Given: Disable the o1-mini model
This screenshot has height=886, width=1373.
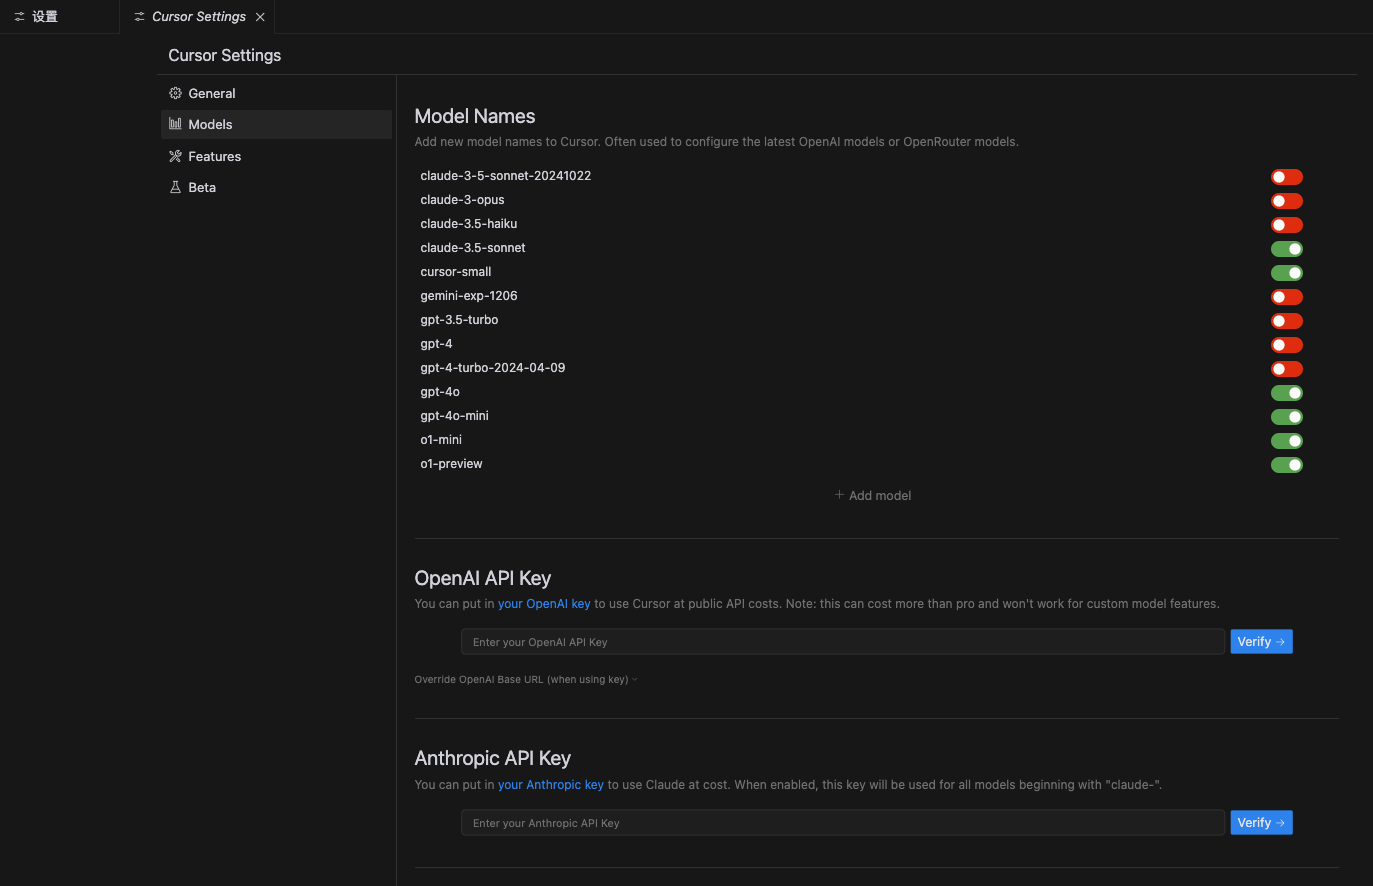Looking at the screenshot, I should (1287, 441).
